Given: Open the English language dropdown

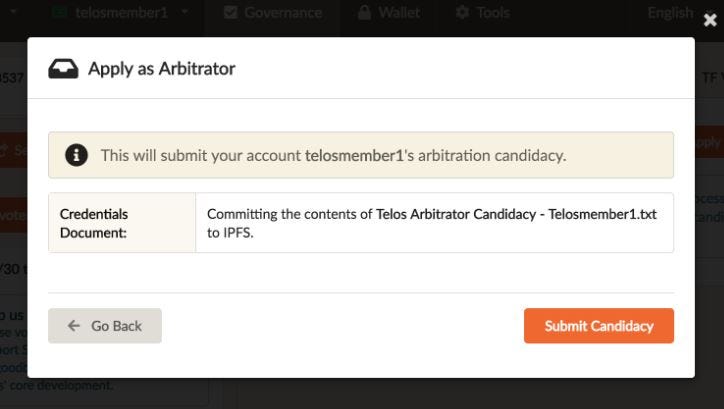Looking at the screenshot, I should [x=670, y=12].
